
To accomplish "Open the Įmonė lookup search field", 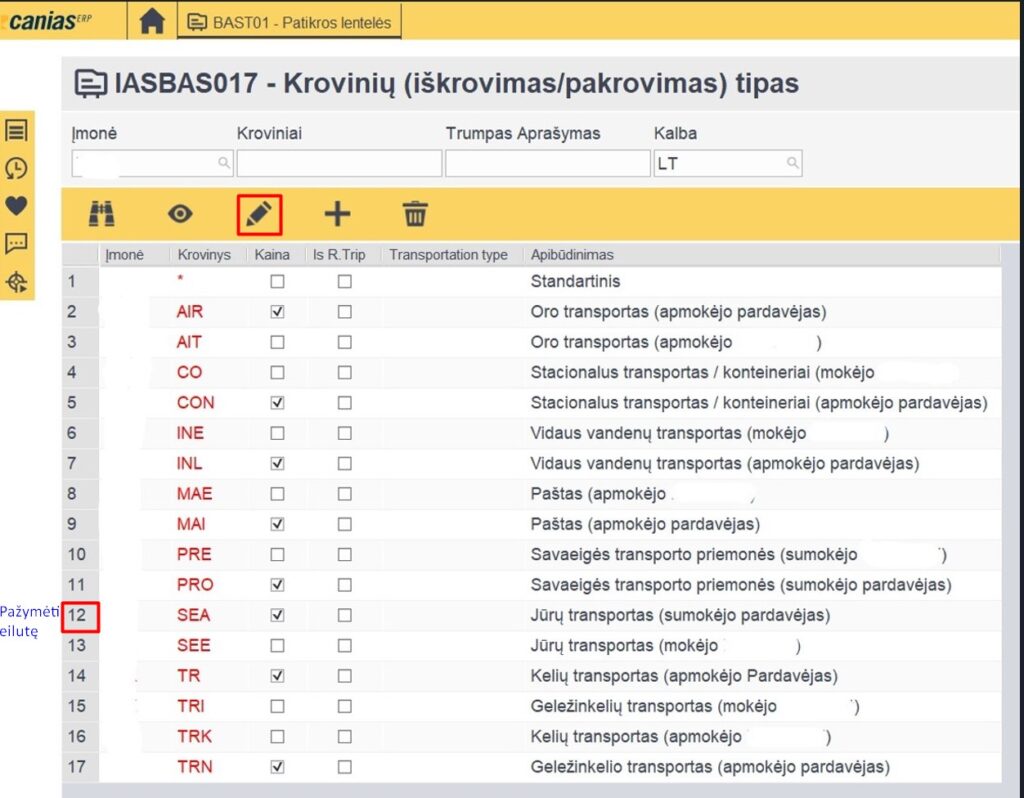I will (x=223, y=163).
